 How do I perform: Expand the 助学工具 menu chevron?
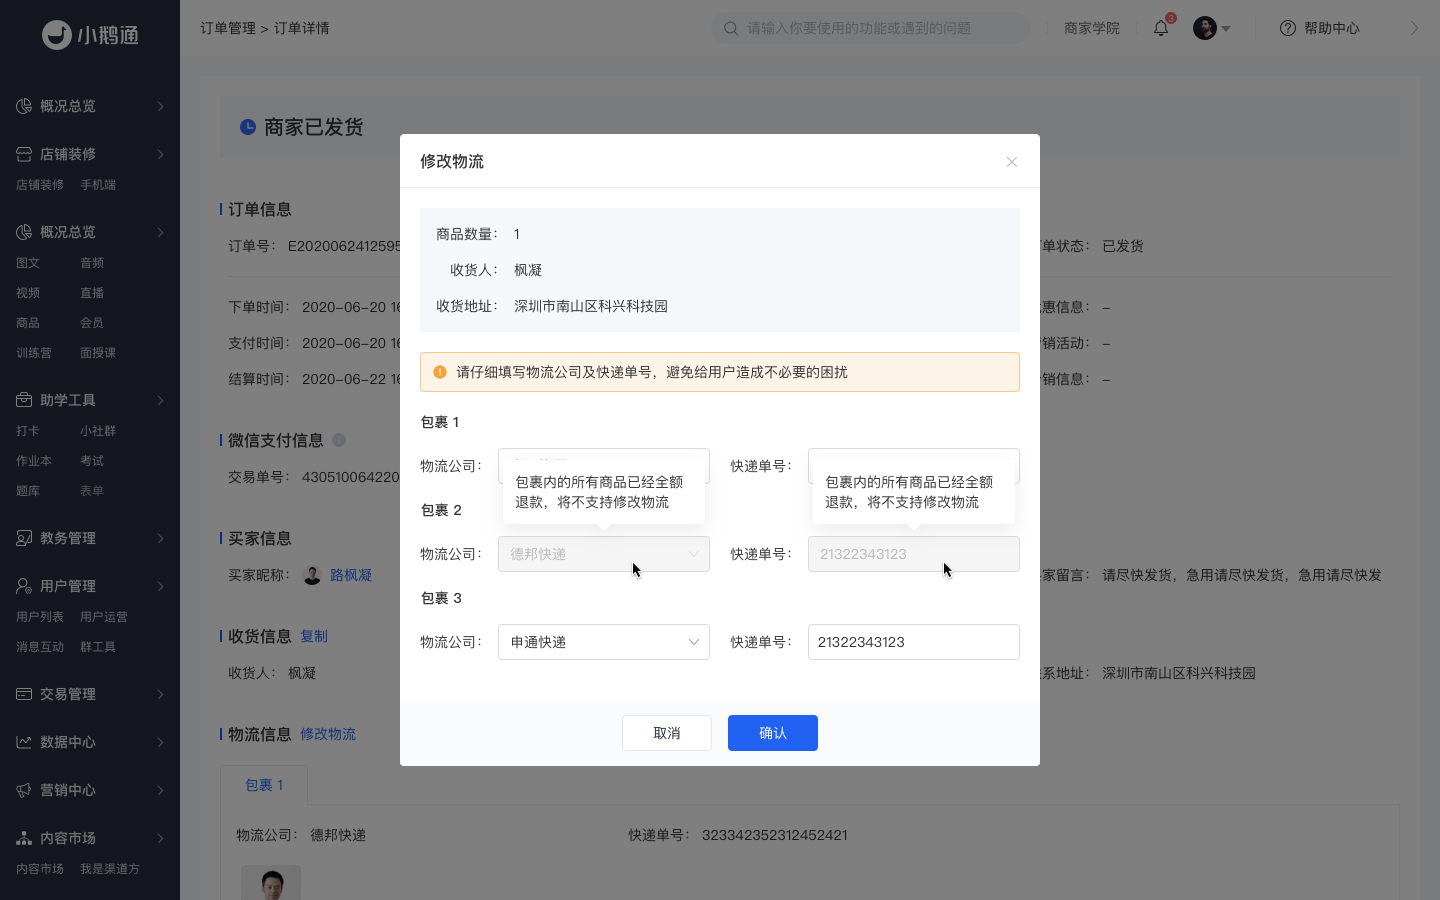pyautogui.click(x=160, y=400)
